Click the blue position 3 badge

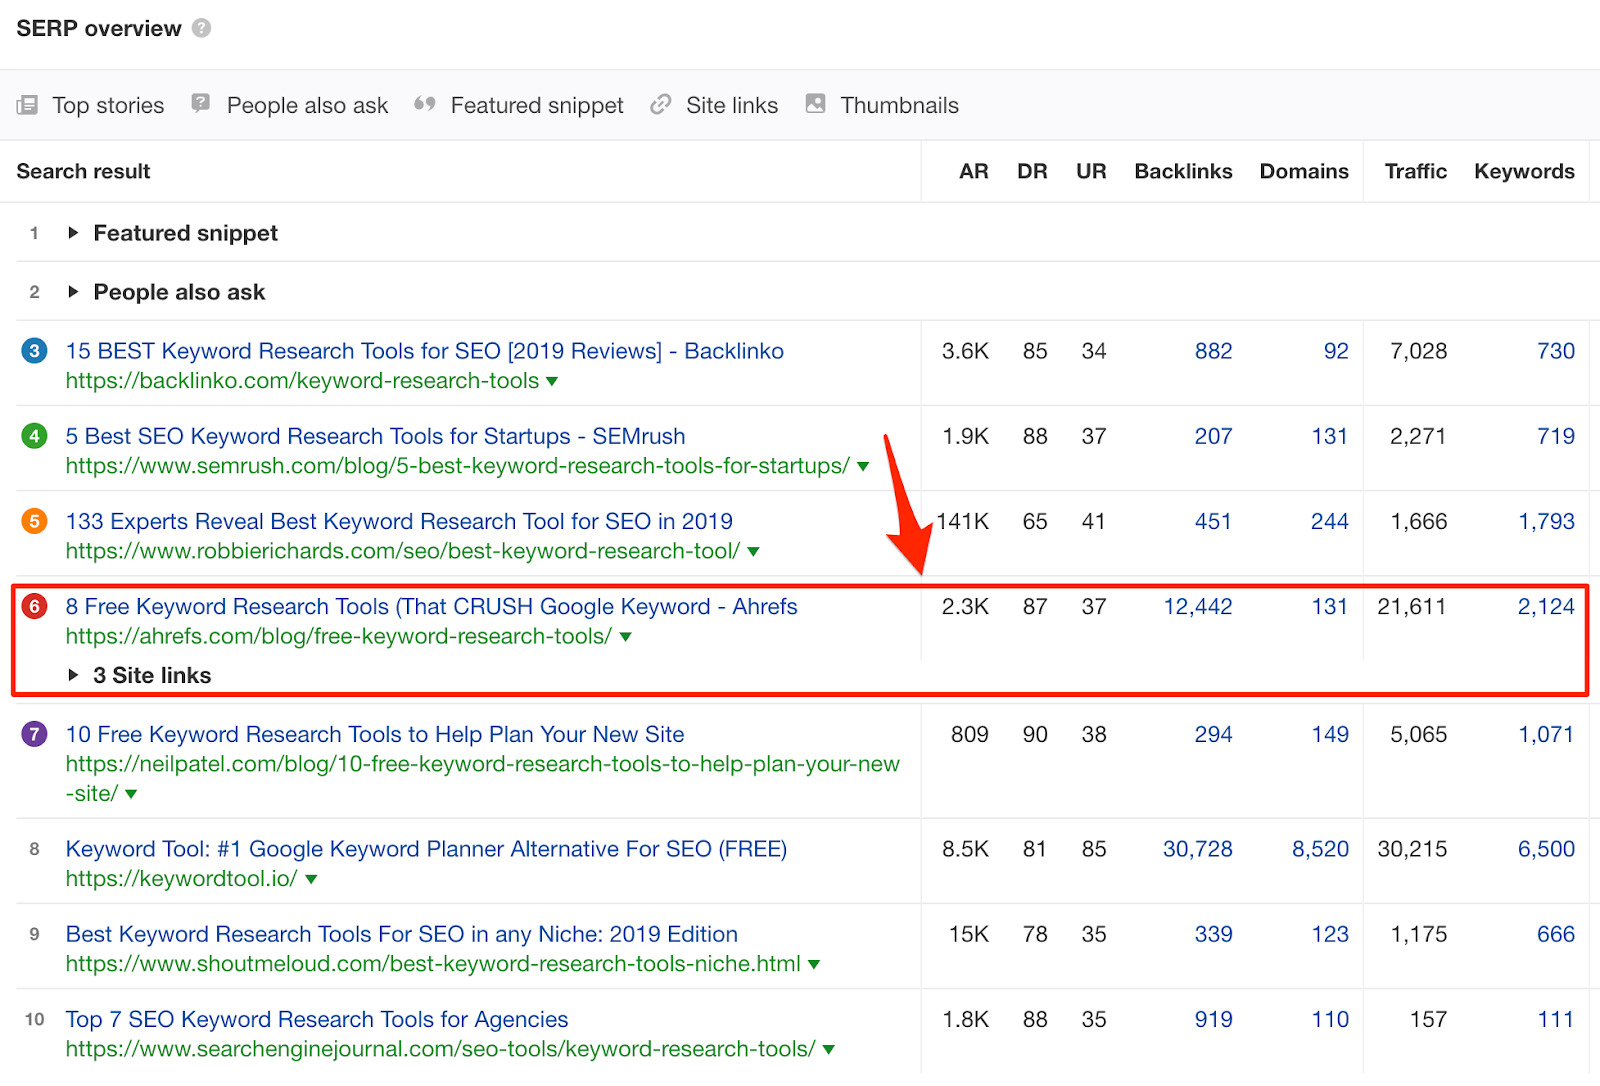point(34,351)
